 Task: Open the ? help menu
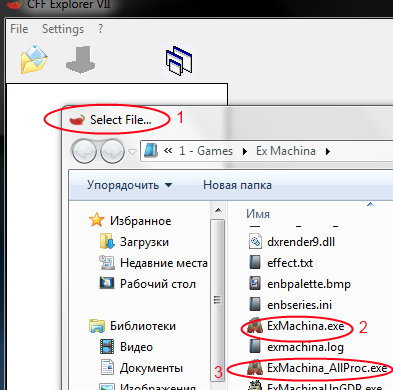(x=101, y=29)
